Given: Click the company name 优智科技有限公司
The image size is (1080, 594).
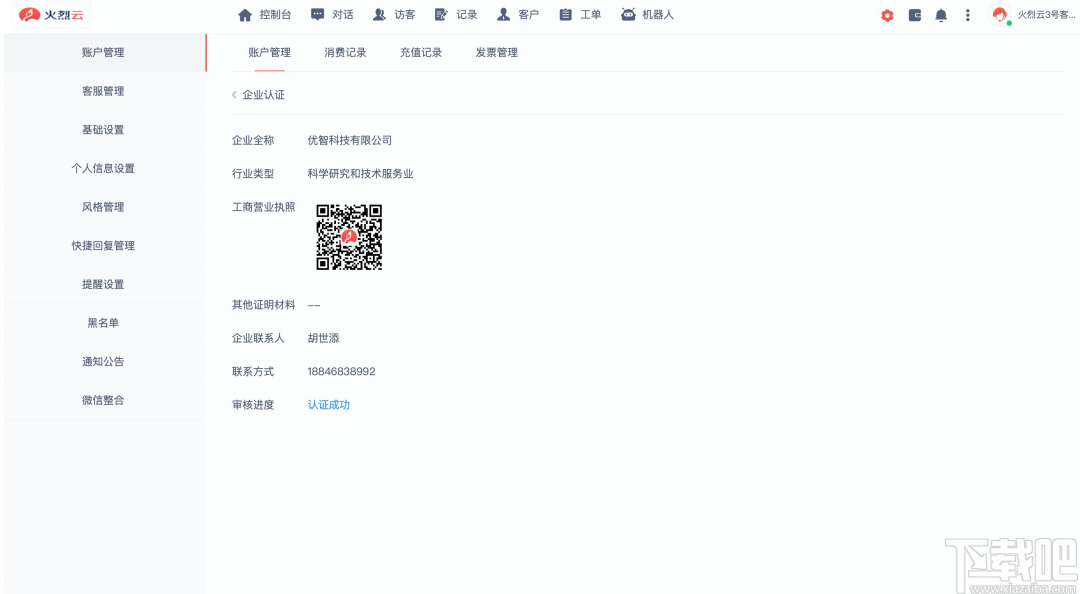Looking at the screenshot, I should coord(350,141).
